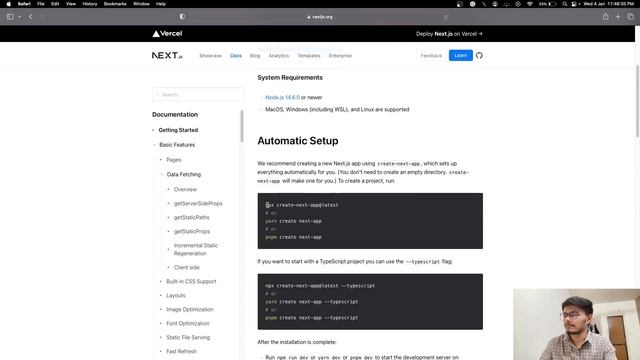Collapse the Data Fetching section
The image size is (640, 360).
(x=184, y=174)
